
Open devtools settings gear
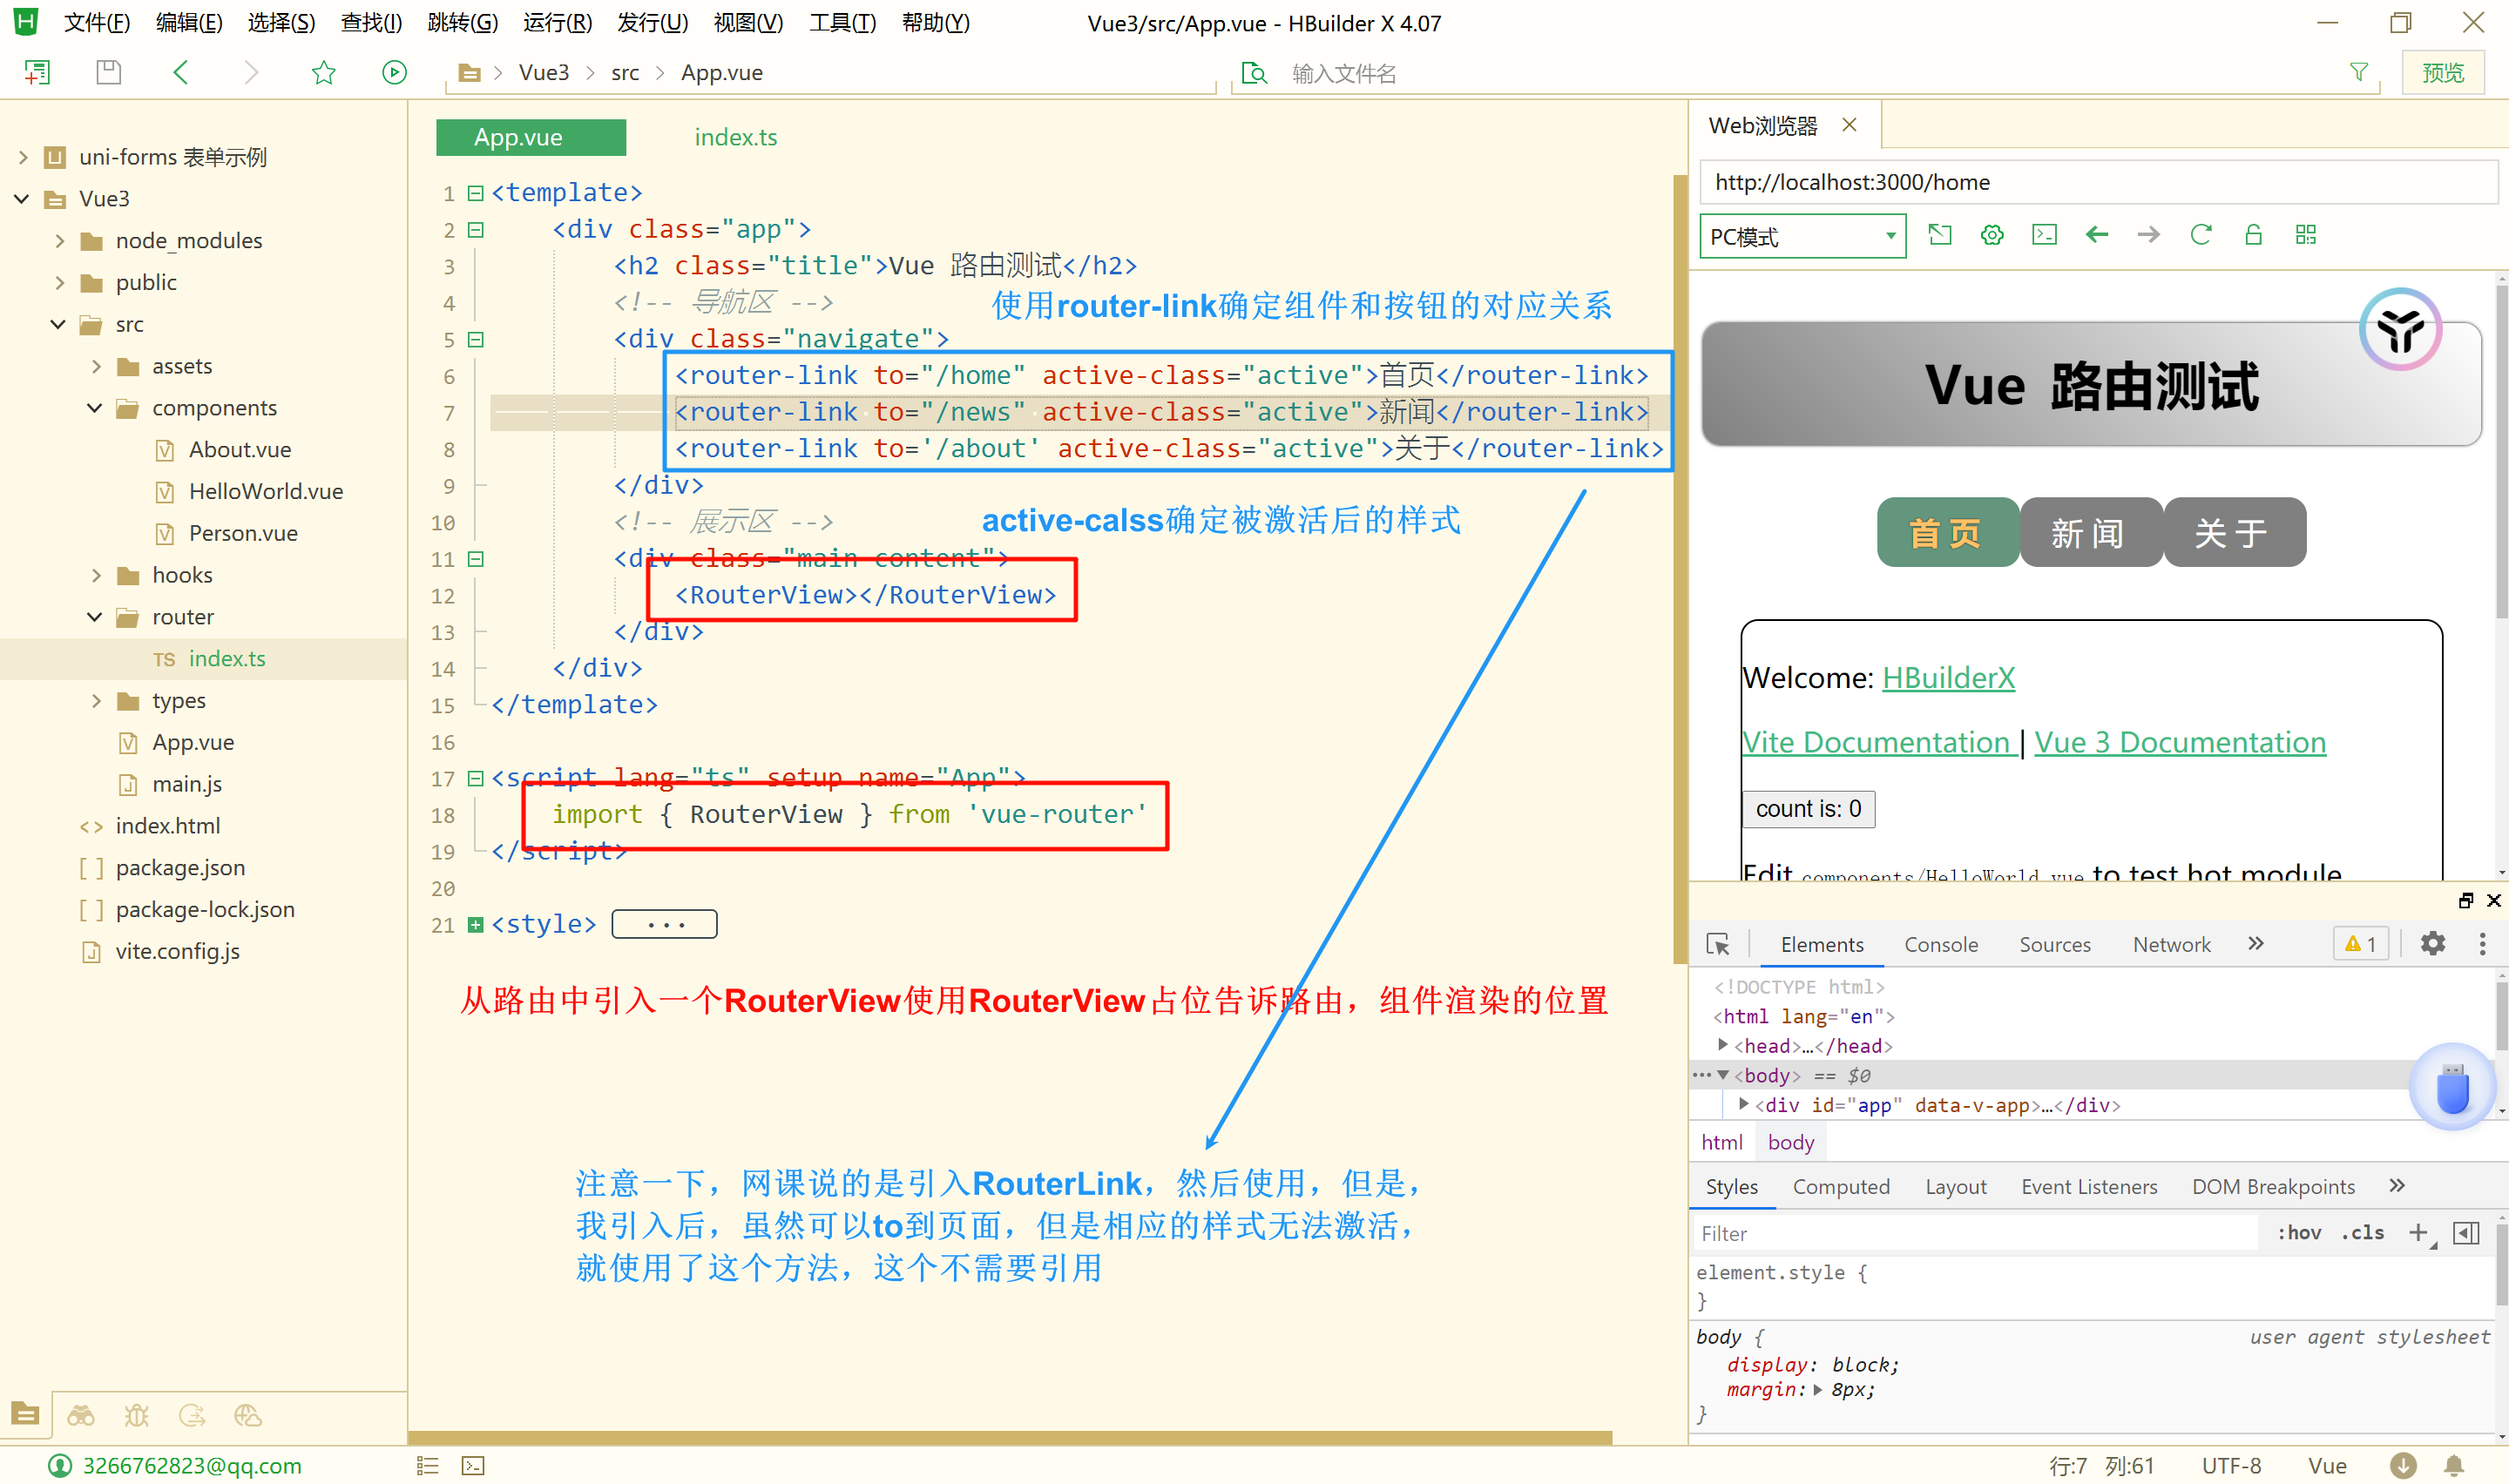[x=2432, y=943]
